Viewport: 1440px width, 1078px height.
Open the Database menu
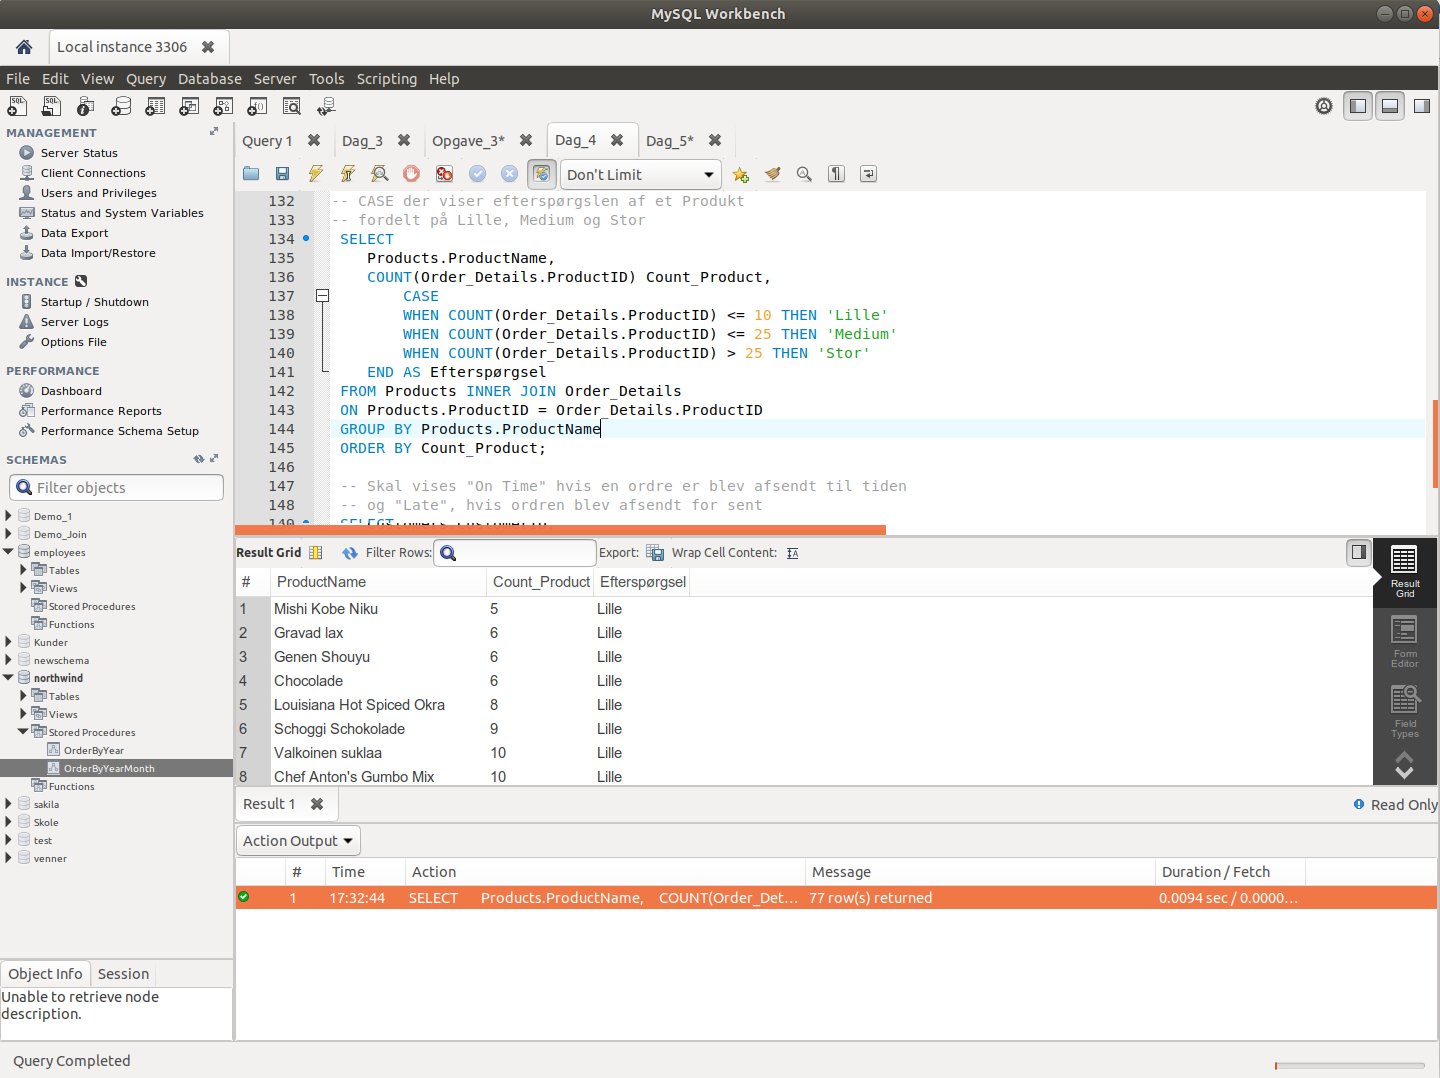pyautogui.click(x=210, y=79)
